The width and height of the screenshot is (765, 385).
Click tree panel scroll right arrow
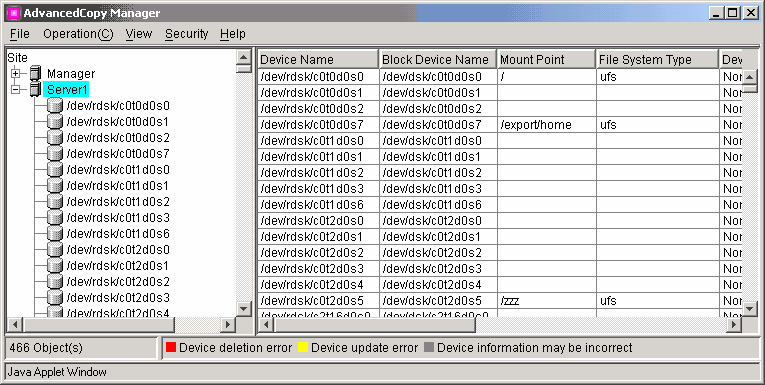227,324
